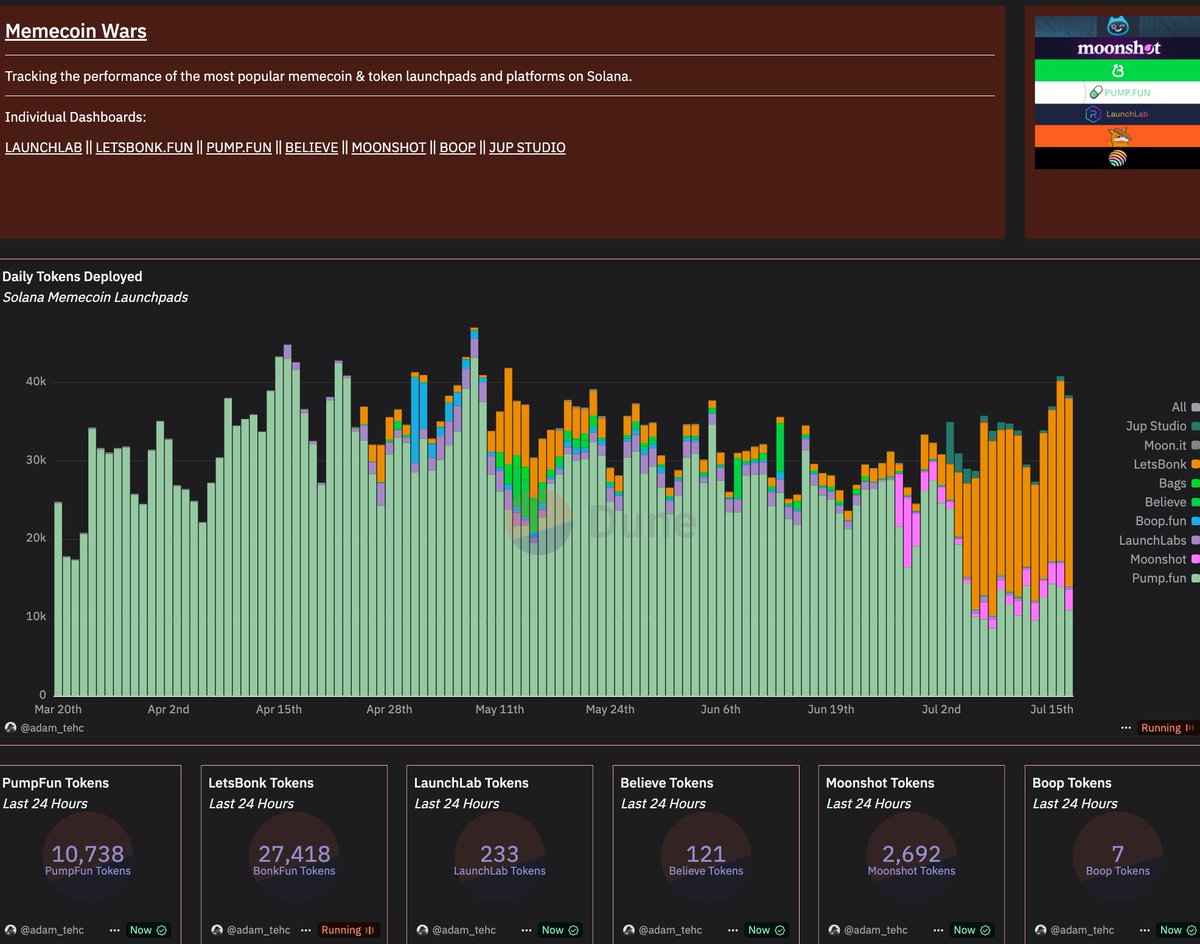Image resolution: width=1200 pixels, height=944 pixels.
Task: Click @adam_tehc on the PumpFun card
Action: tap(52, 930)
